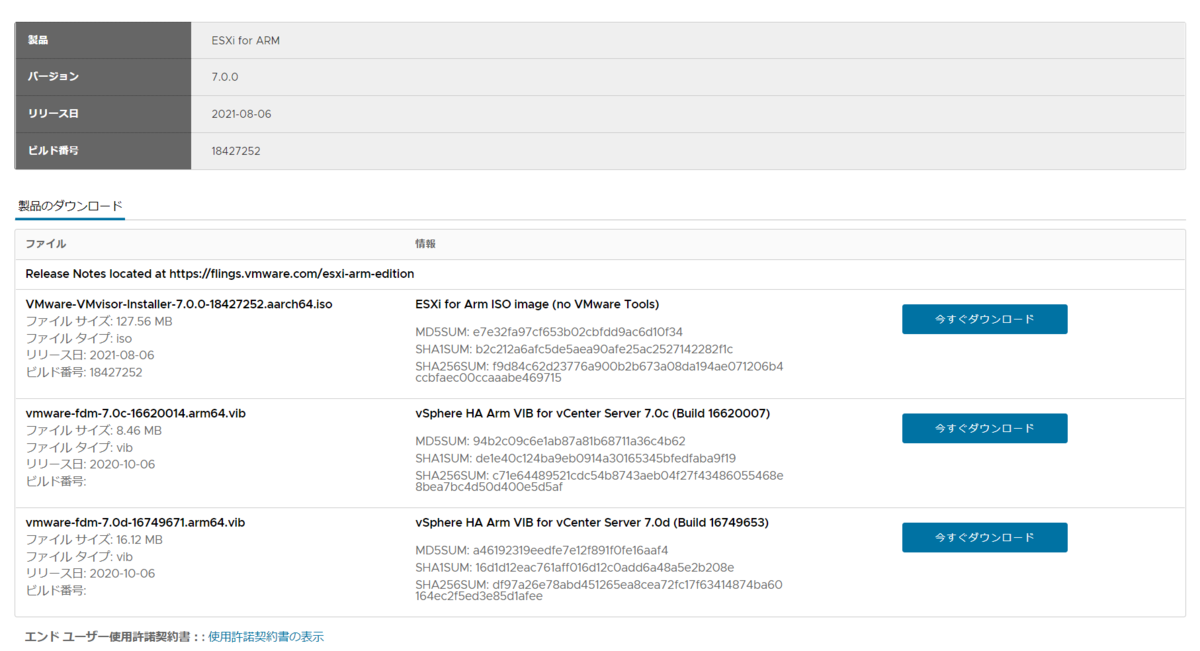The height and width of the screenshot is (651, 1200).
Task: Click the version value 7.0.0
Action: [225, 77]
